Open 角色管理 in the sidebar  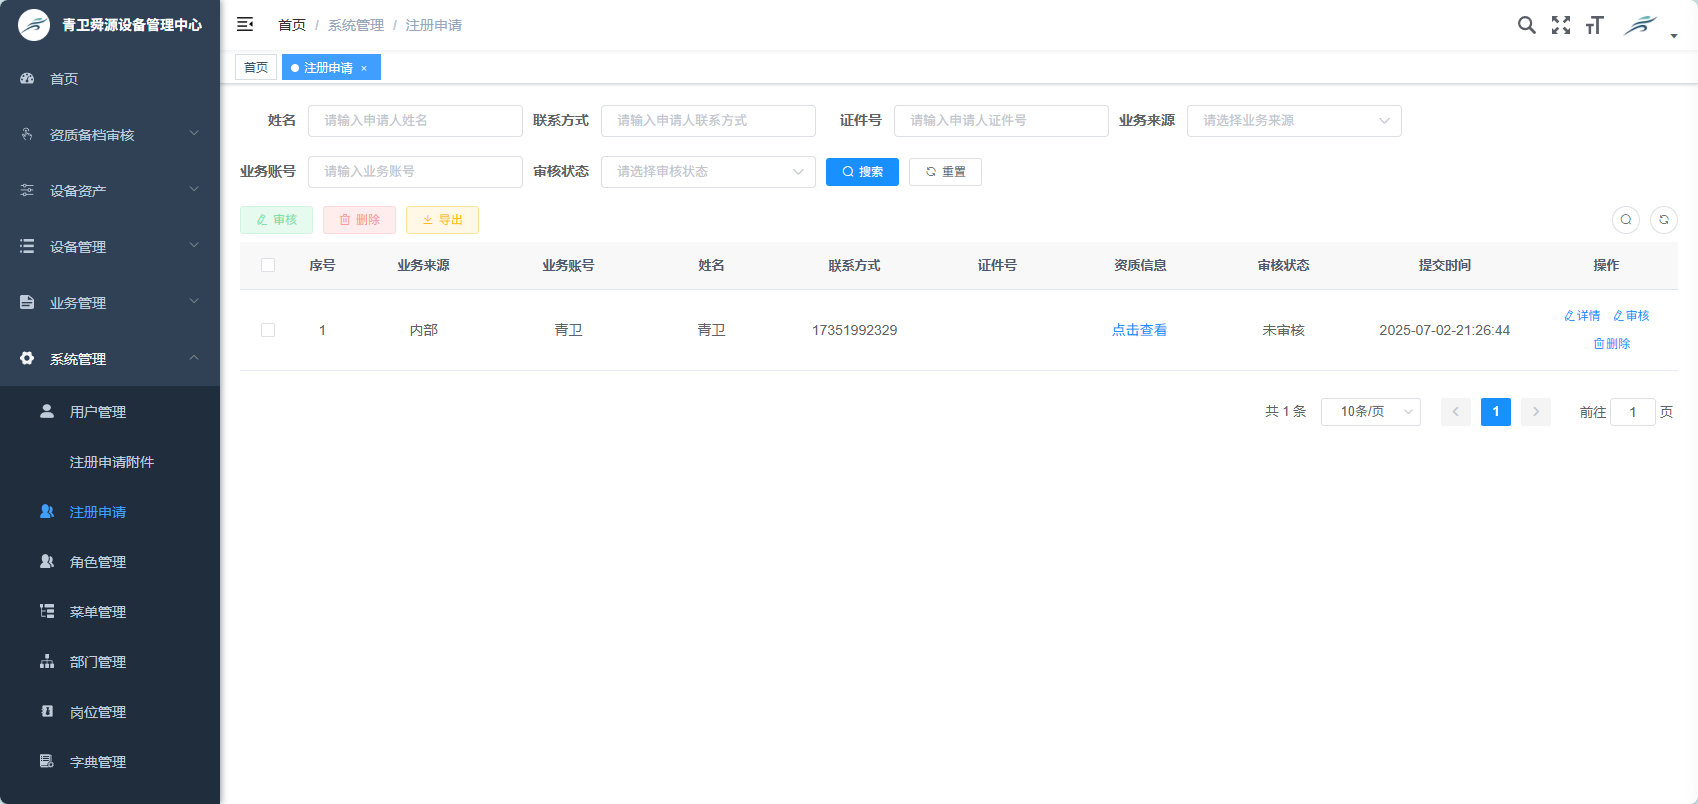click(x=98, y=562)
